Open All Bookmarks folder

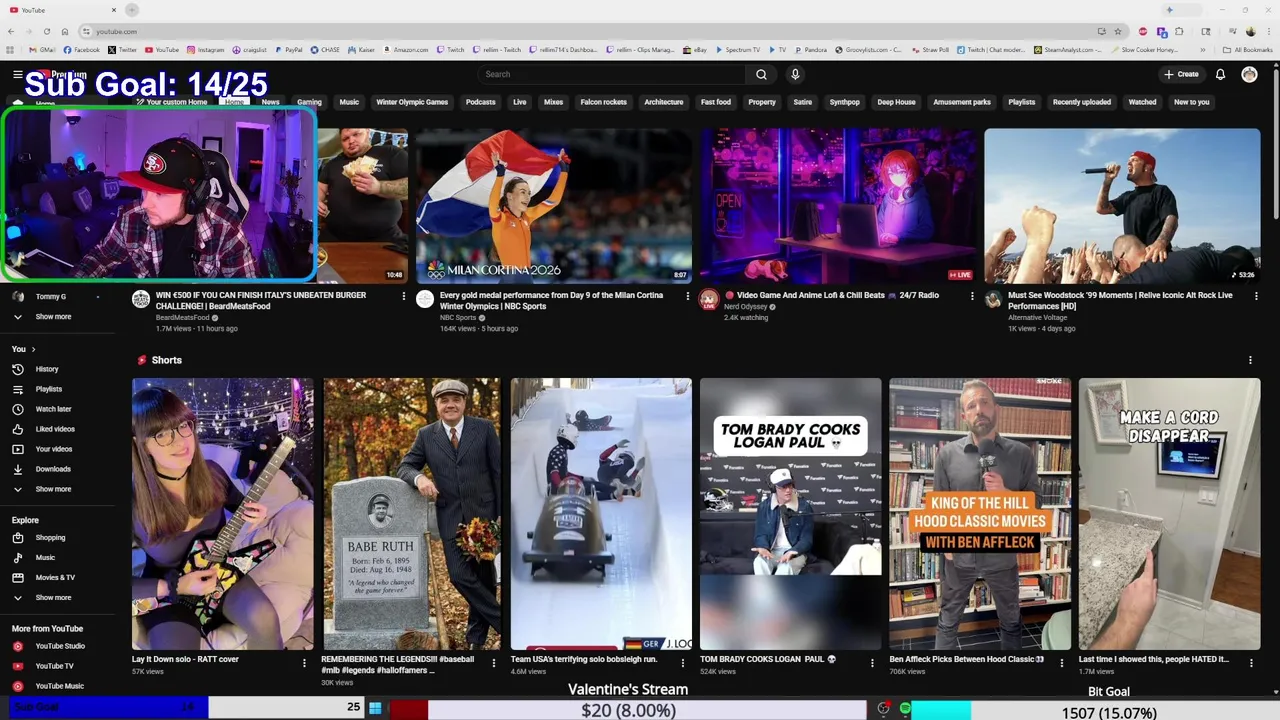pyautogui.click(x=1248, y=49)
